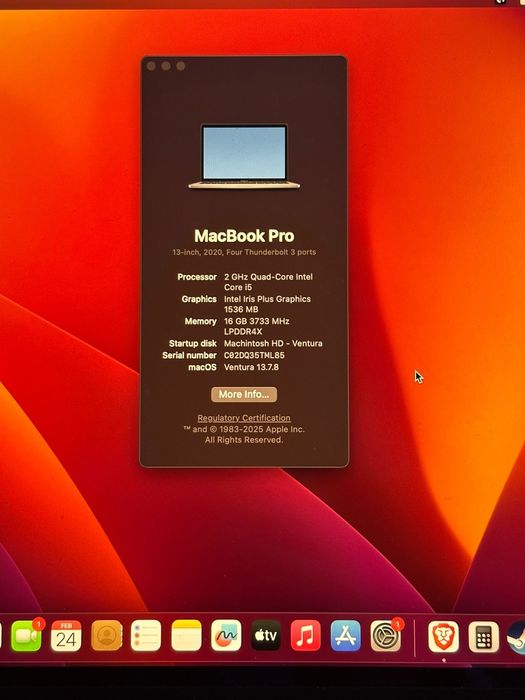Zoom the About This Mac window

pyautogui.click(x=181, y=66)
